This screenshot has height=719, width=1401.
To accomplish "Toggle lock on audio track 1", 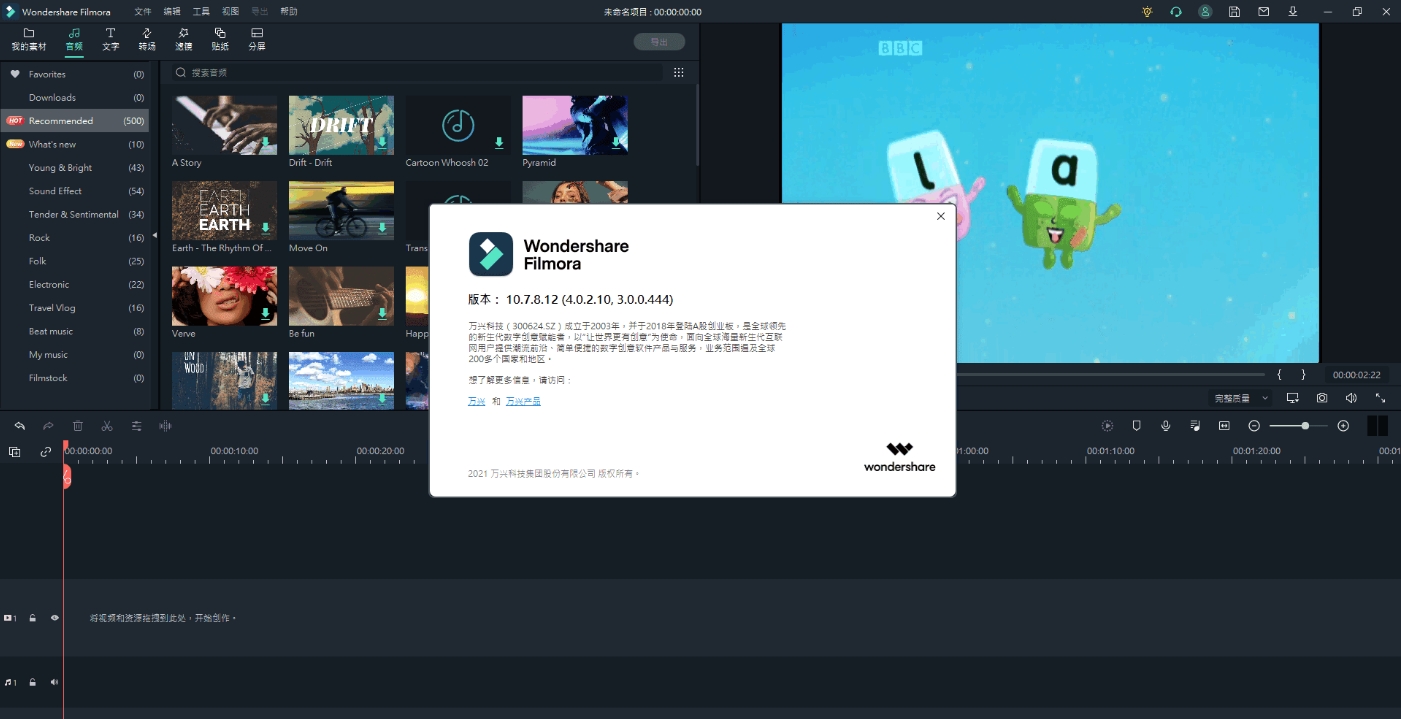I will 32,682.
